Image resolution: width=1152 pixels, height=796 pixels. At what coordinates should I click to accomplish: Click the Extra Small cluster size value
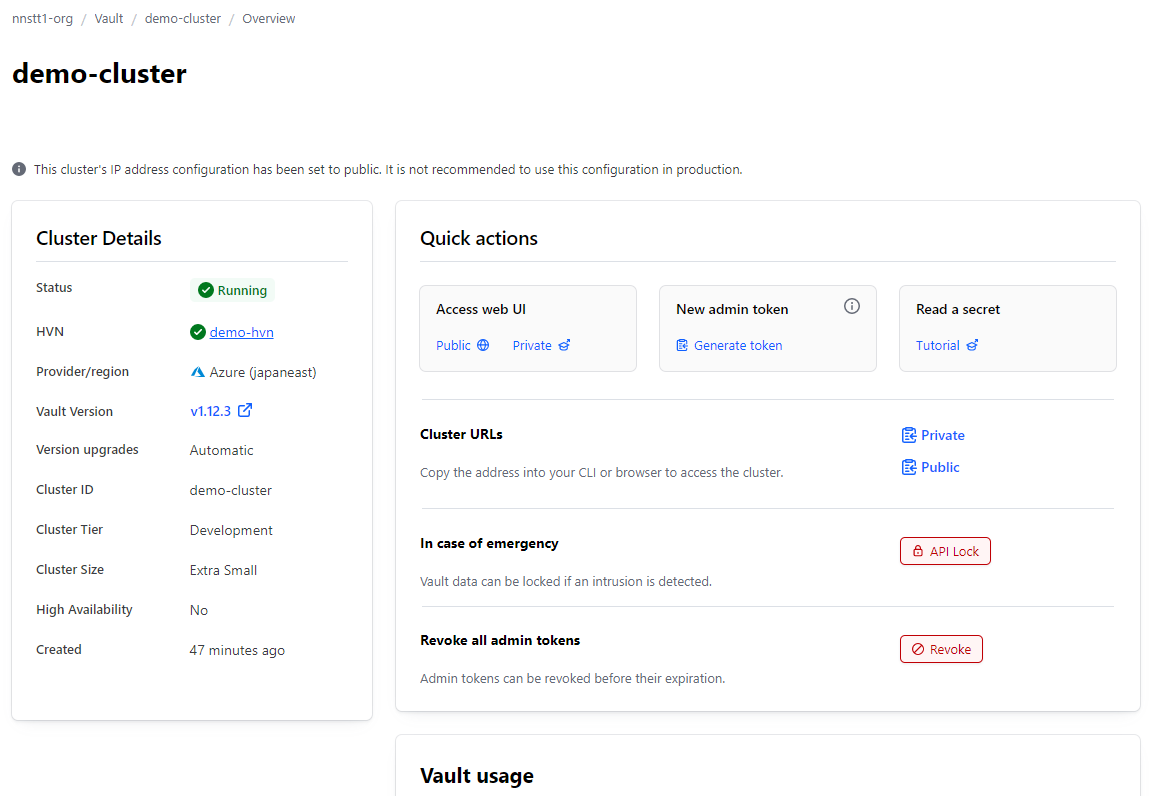pos(223,570)
